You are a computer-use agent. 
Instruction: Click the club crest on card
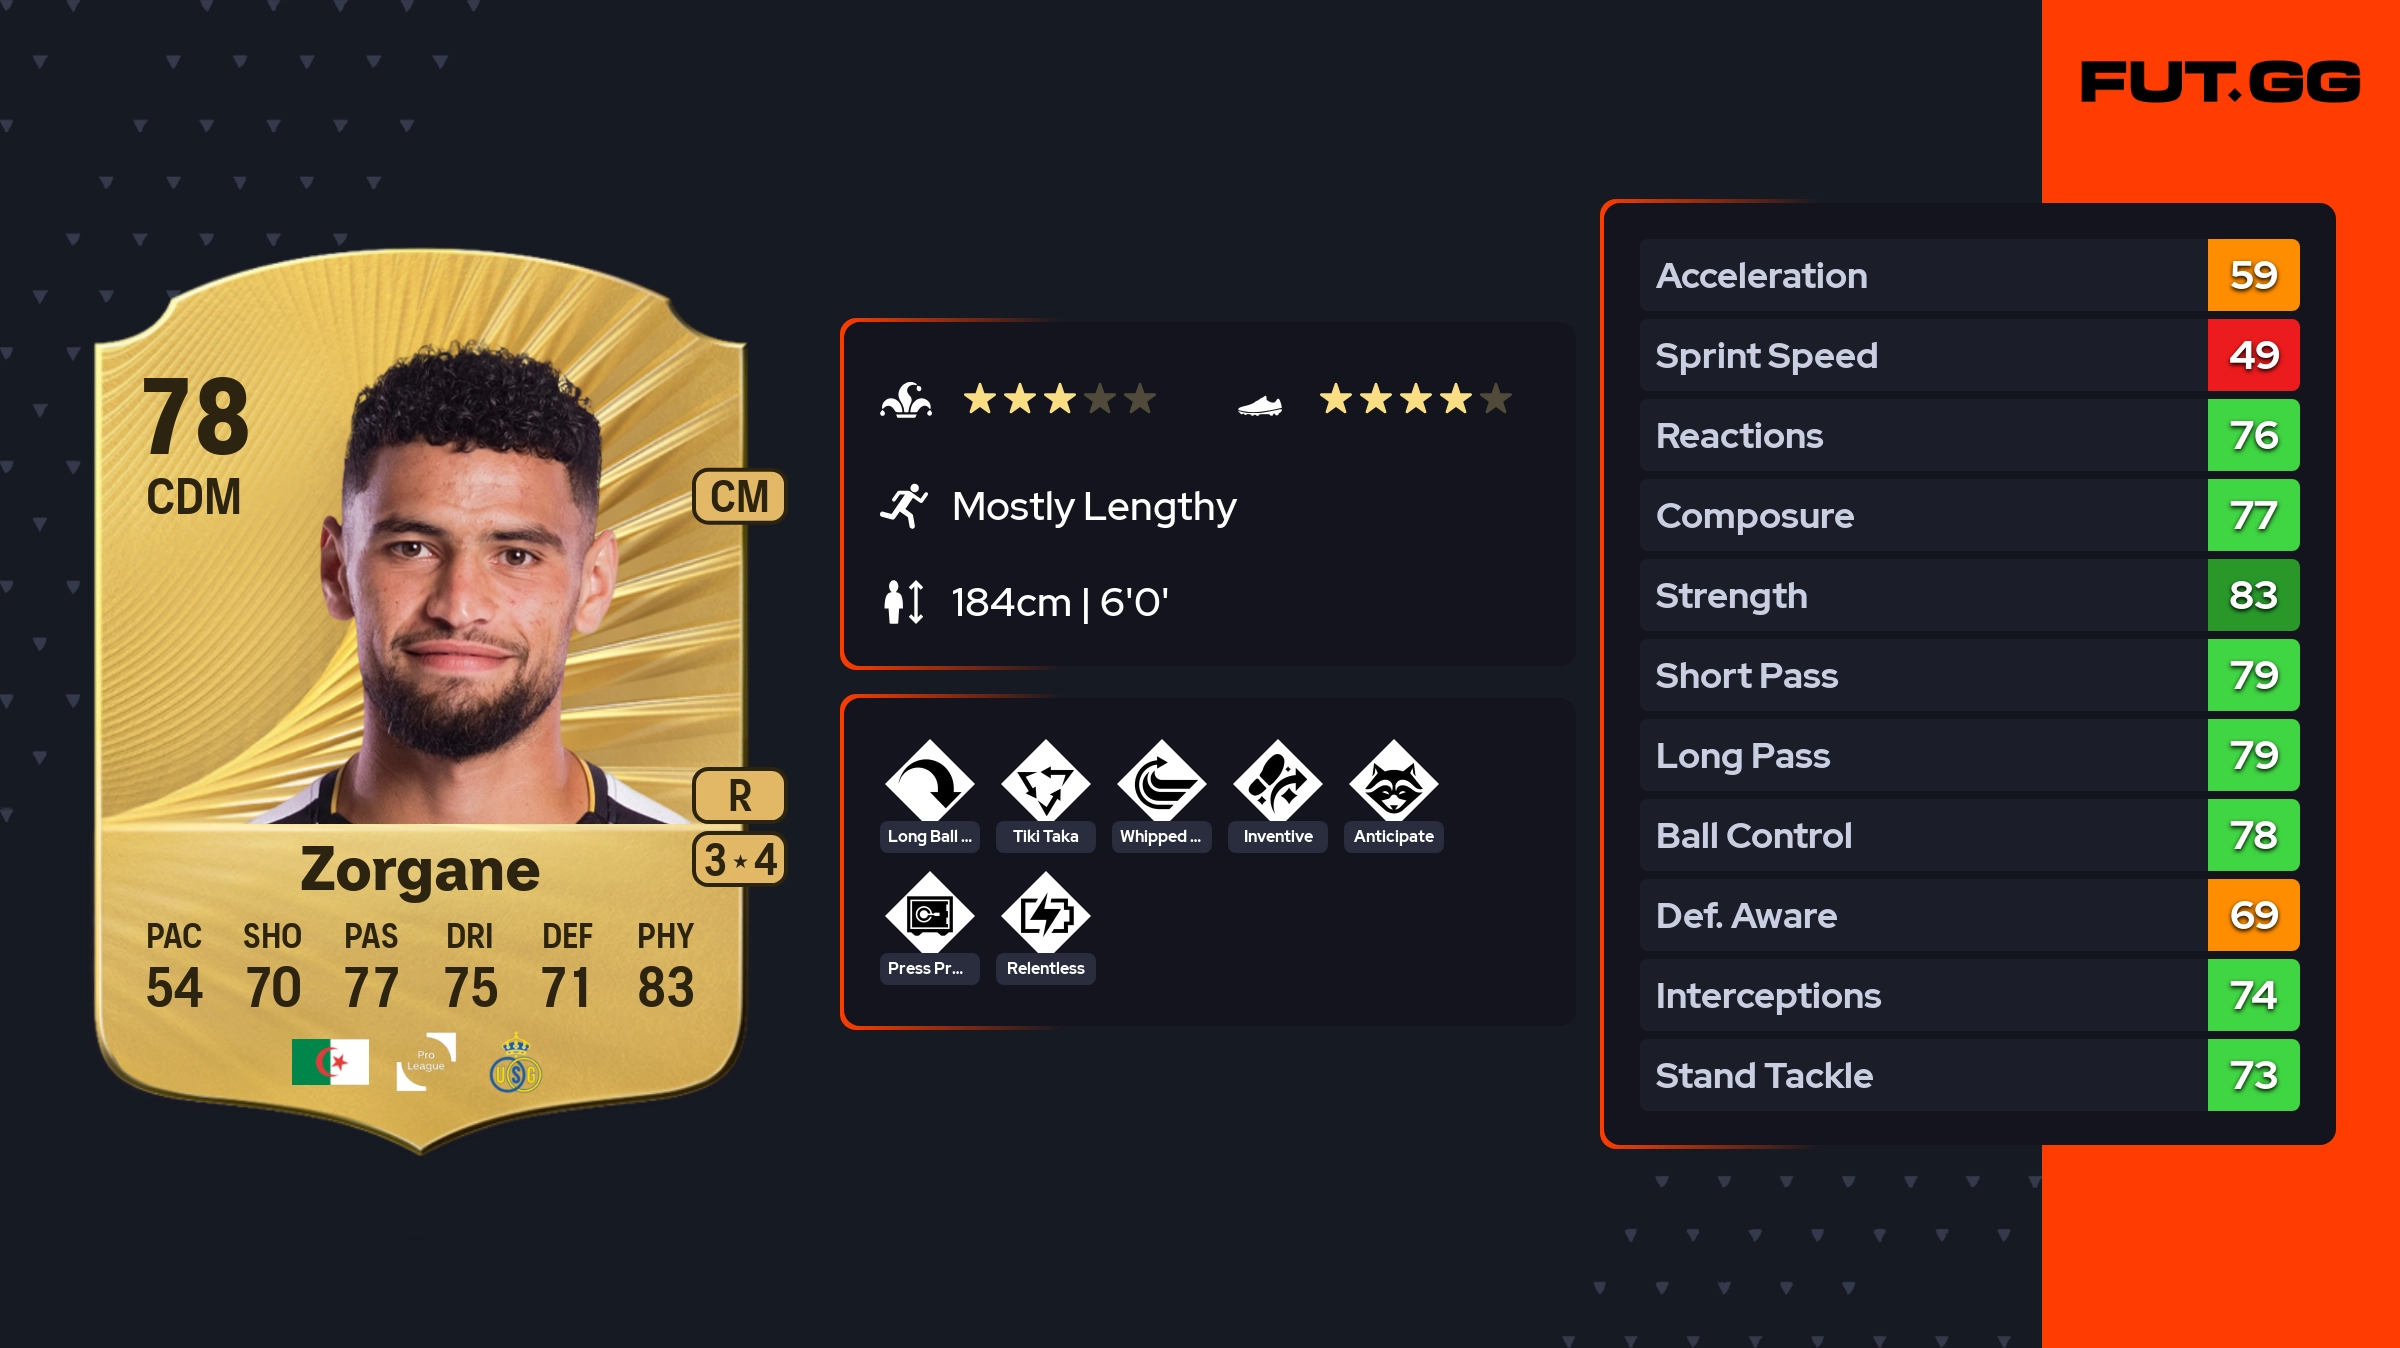pyautogui.click(x=516, y=1064)
